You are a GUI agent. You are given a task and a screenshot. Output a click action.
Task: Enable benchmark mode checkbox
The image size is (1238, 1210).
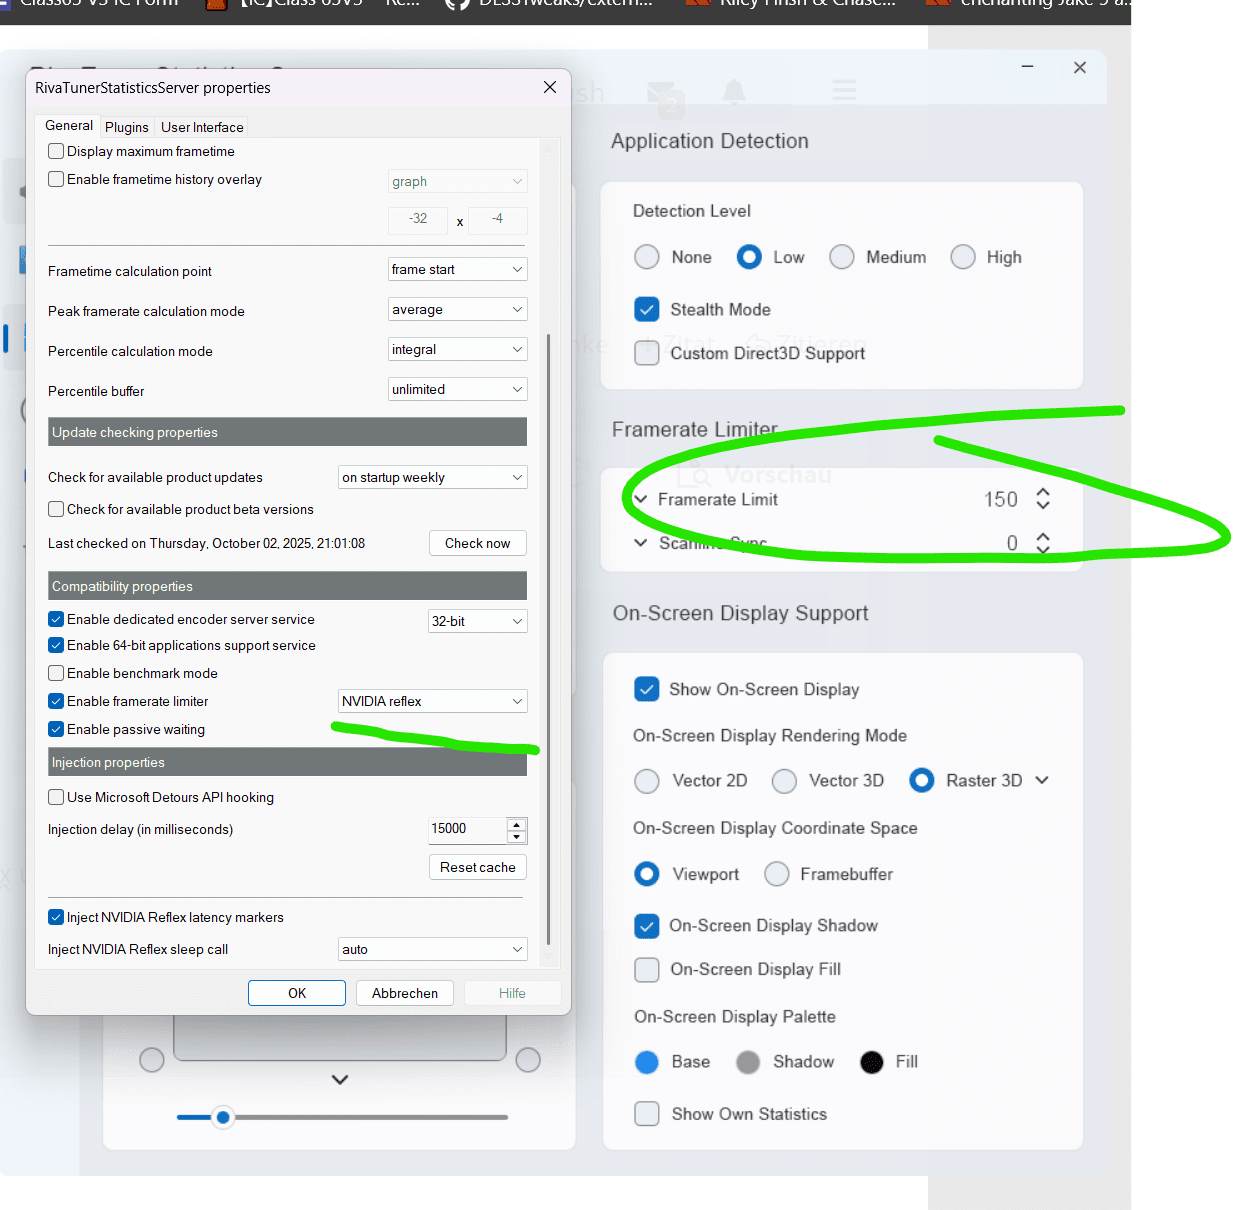point(56,673)
